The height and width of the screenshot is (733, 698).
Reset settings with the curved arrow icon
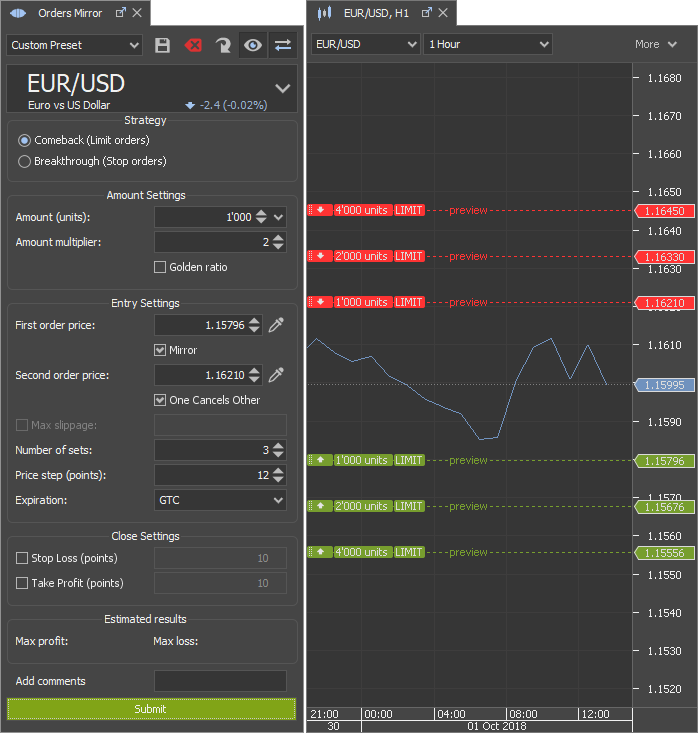223,45
